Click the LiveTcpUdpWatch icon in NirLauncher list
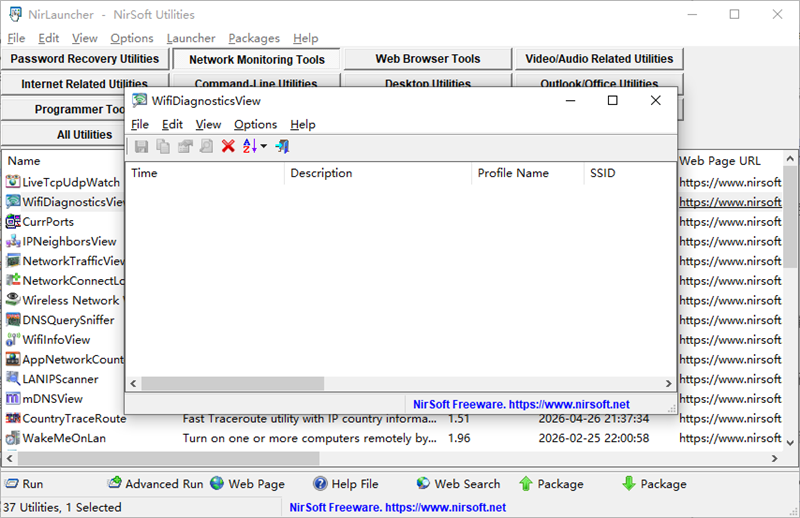The height and width of the screenshot is (518, 800). click(x=13, y=182)
